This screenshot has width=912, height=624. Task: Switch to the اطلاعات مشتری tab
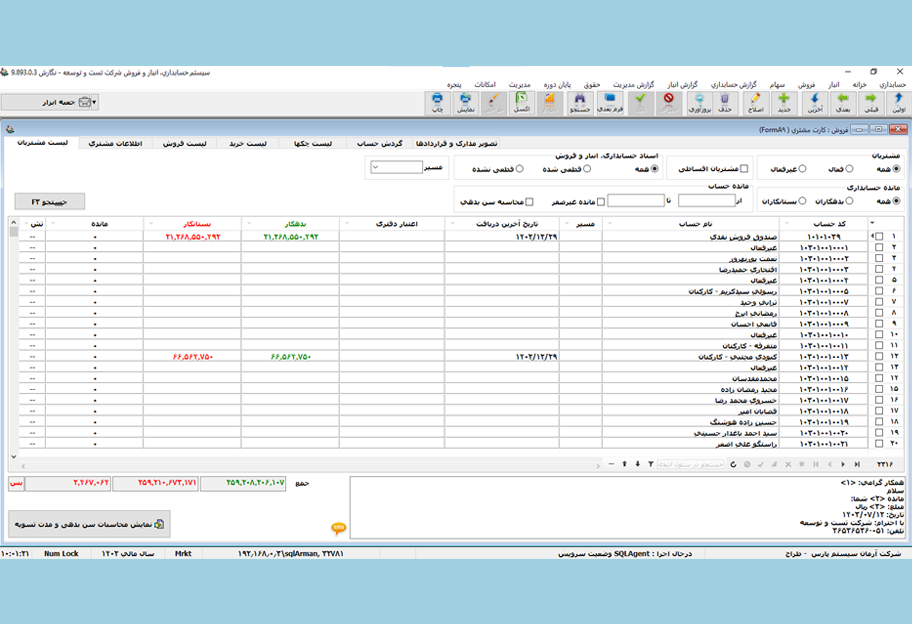click(x=115, y=144)
